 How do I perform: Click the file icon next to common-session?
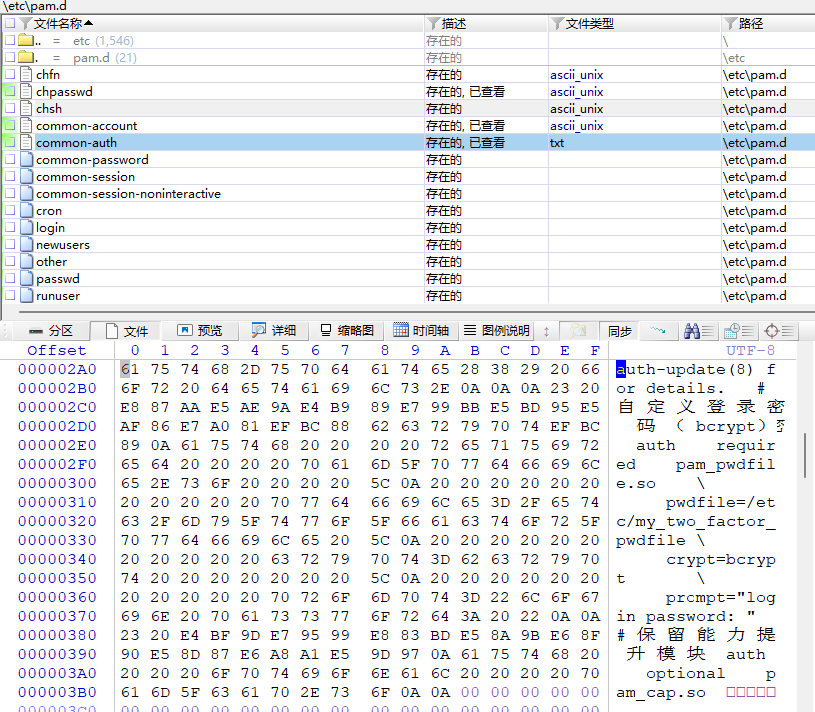(26, 177)
